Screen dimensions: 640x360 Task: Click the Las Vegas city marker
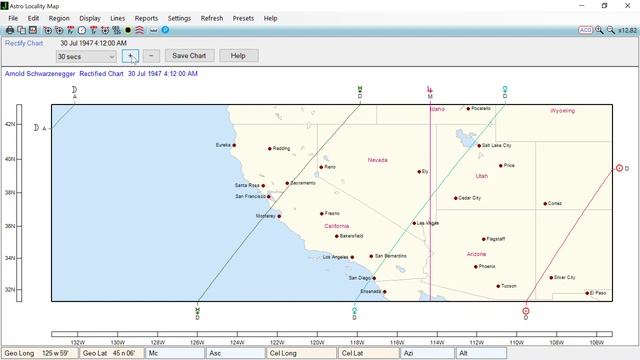[414, 223]
